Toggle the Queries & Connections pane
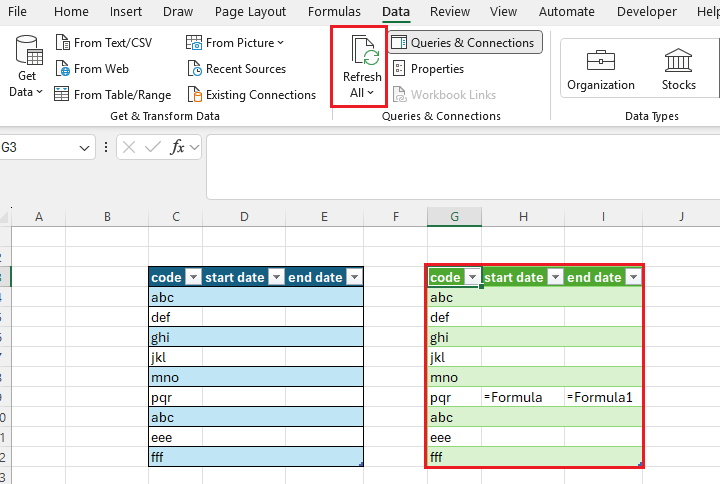 point(465,43)
